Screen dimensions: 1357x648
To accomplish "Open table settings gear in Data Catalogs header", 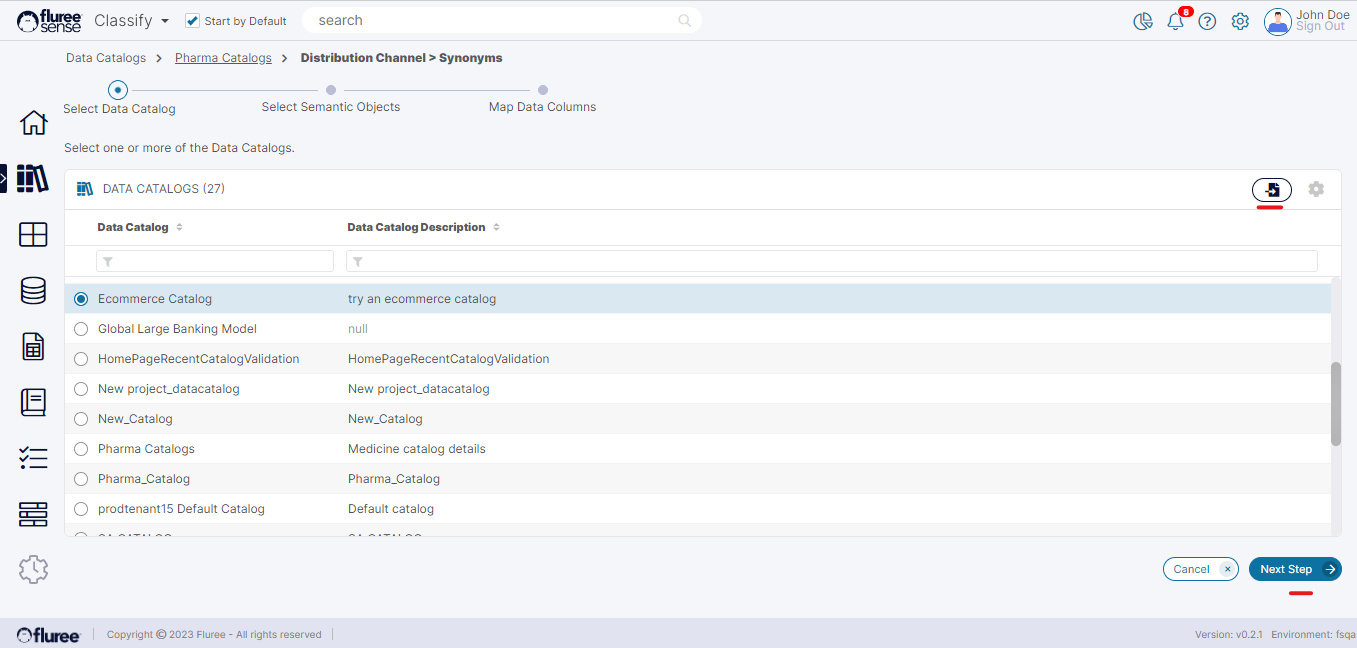I will coord(1316,189).
